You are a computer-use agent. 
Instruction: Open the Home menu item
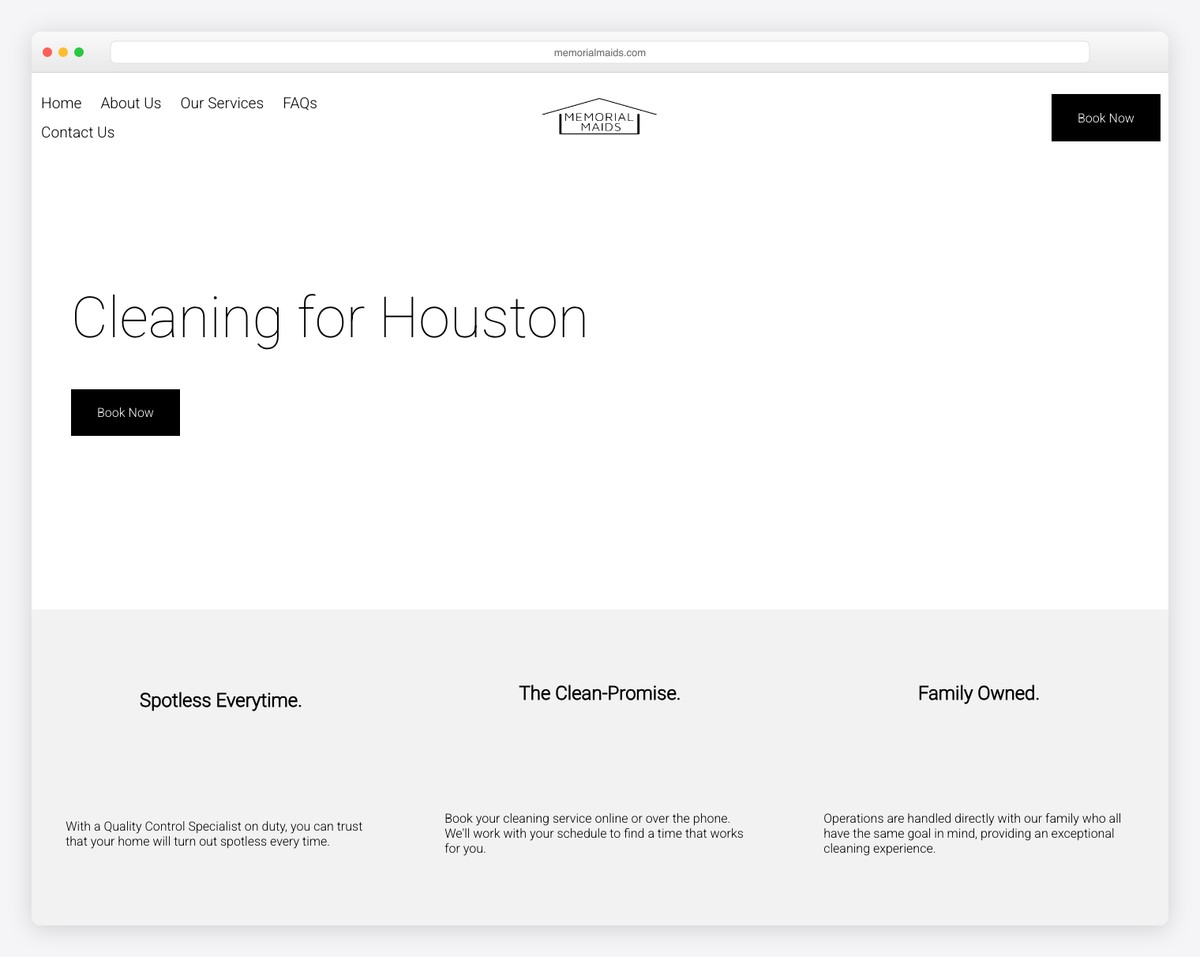coord(61,103)
